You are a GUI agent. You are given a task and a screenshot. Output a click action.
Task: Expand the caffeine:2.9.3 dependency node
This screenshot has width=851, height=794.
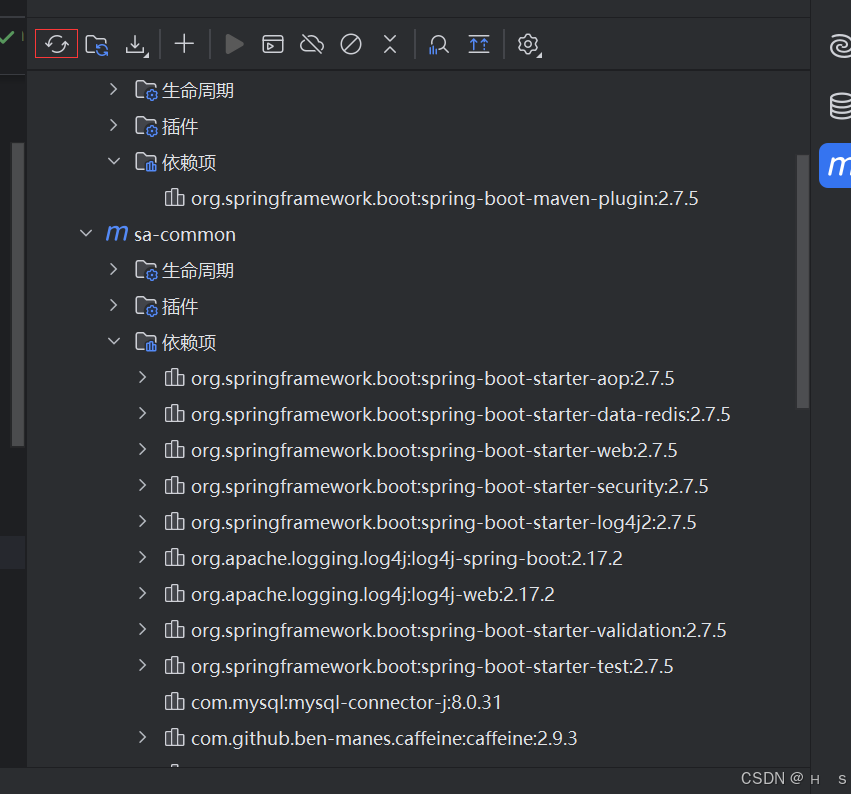coord(141,738)
